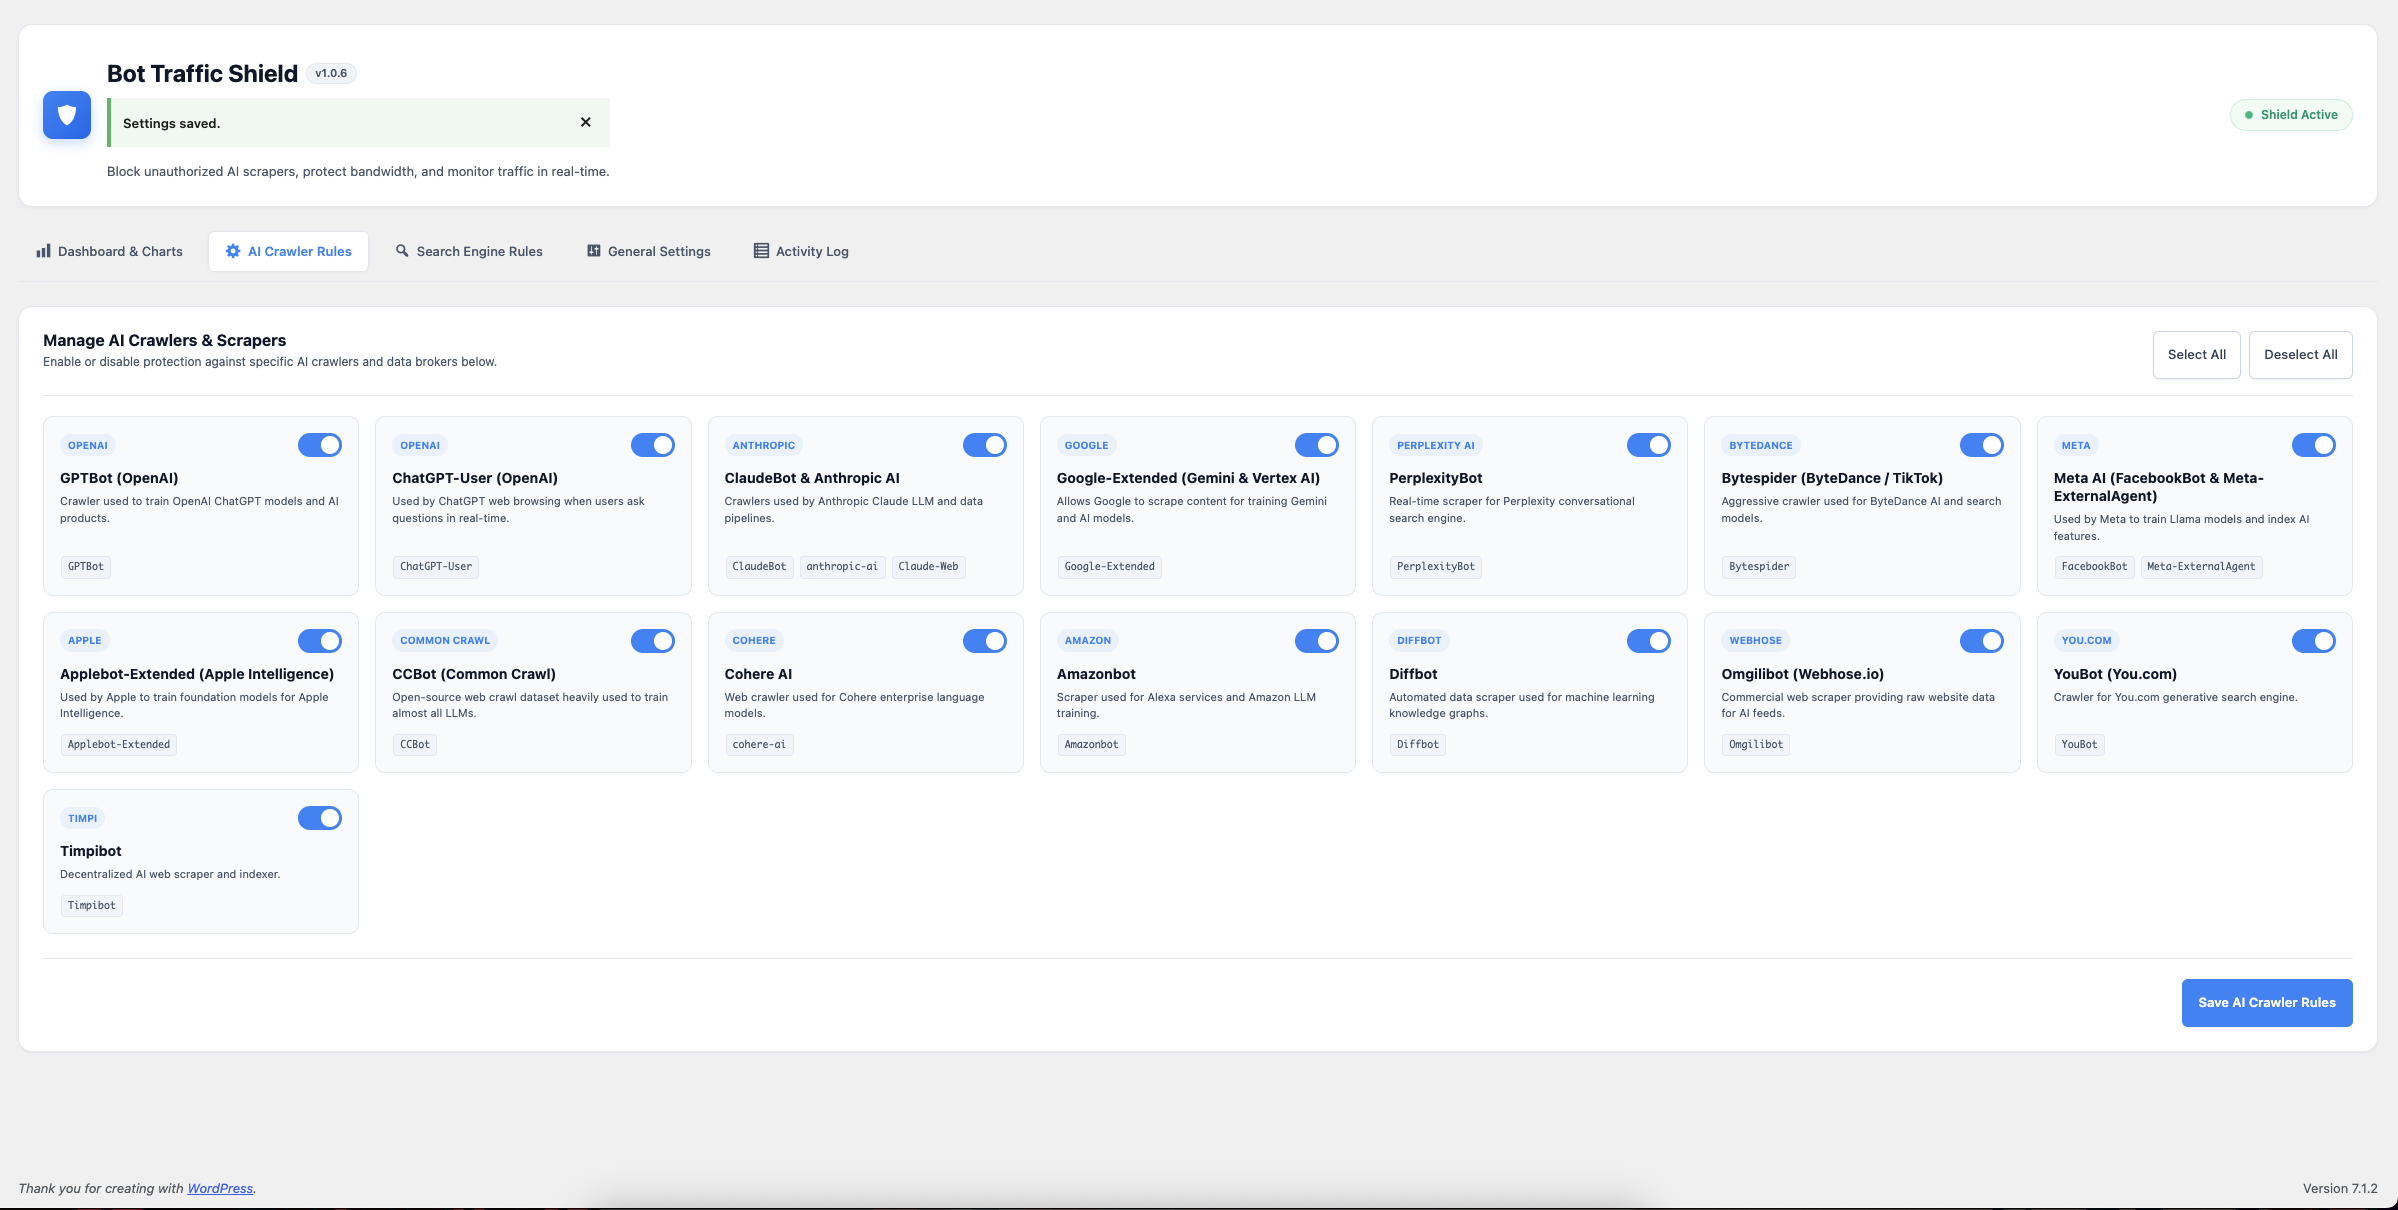Dismiss the Settings saved notice
2398x1210 pixels.
point(586,122)
